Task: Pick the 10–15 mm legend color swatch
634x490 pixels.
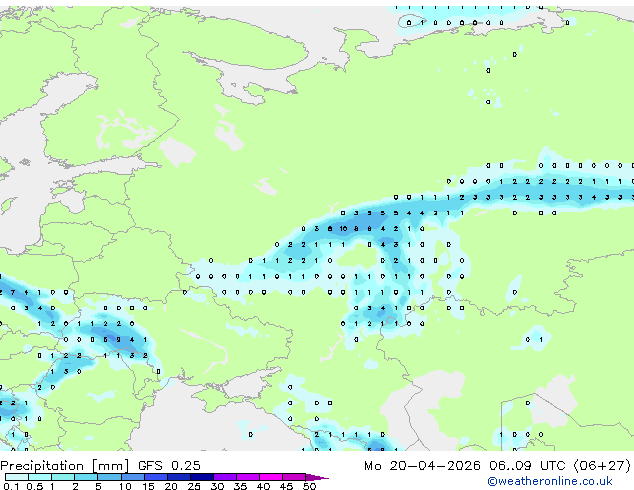Action: (x=133, y=477)
